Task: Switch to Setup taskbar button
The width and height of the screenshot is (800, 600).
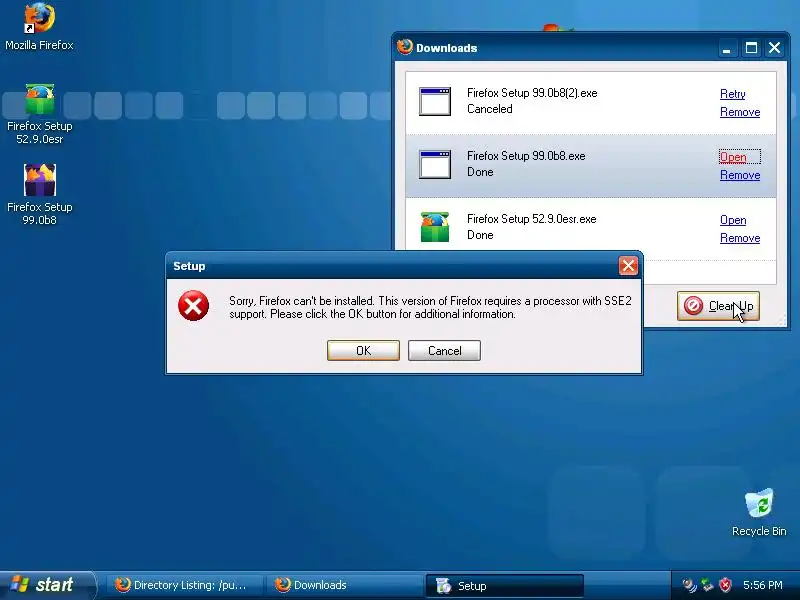Action: click(x=504, y=586)
